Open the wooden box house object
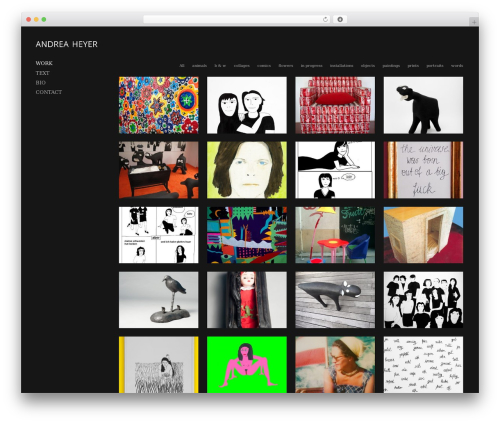Viewport: 500px width, 423px height. 423,235
